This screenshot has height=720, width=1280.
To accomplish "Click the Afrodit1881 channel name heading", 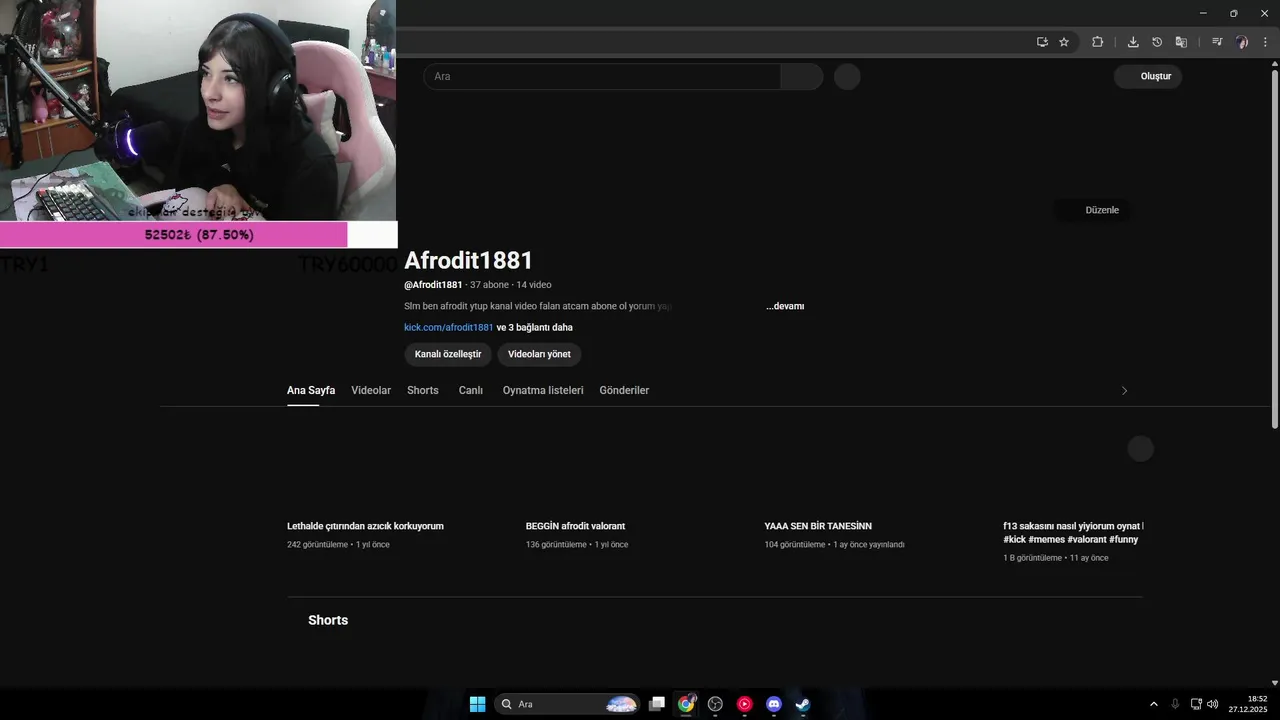I will 468,260.
